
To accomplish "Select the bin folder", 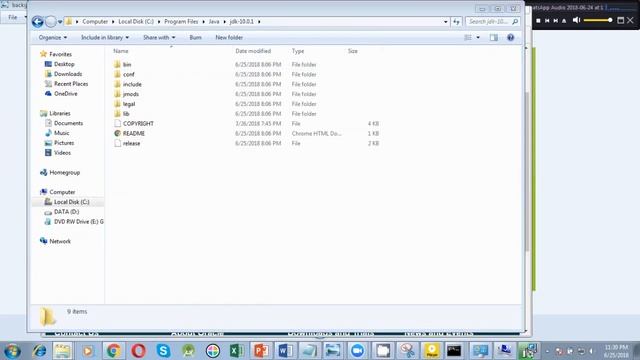I will 127,64.
